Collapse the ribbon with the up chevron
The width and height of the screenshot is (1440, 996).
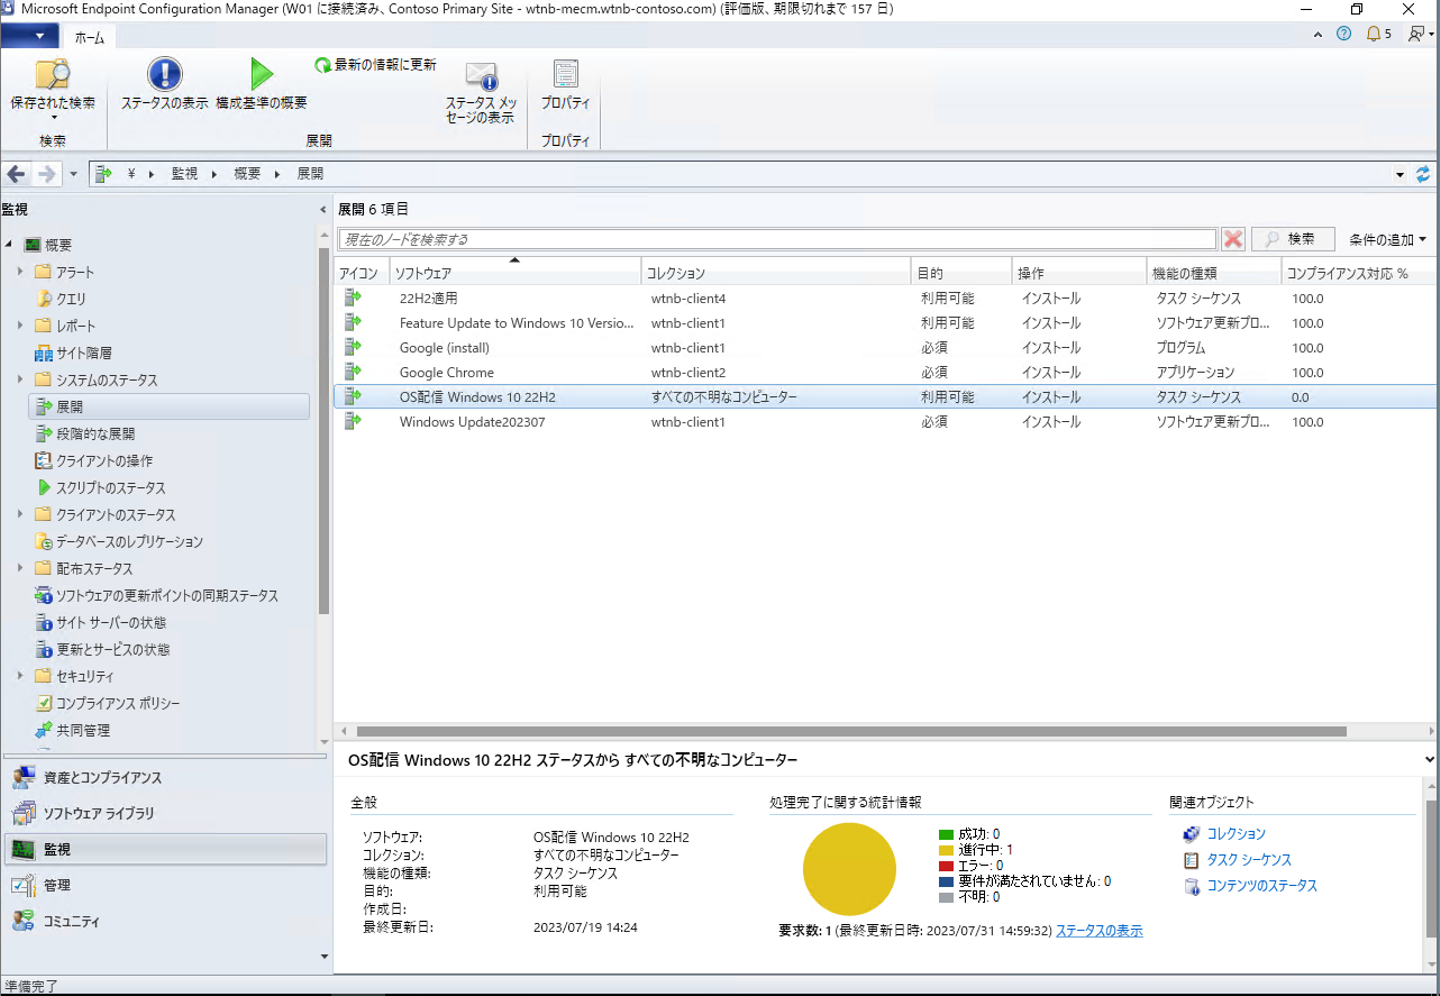pyautogui.click(x=1318, y=34)
